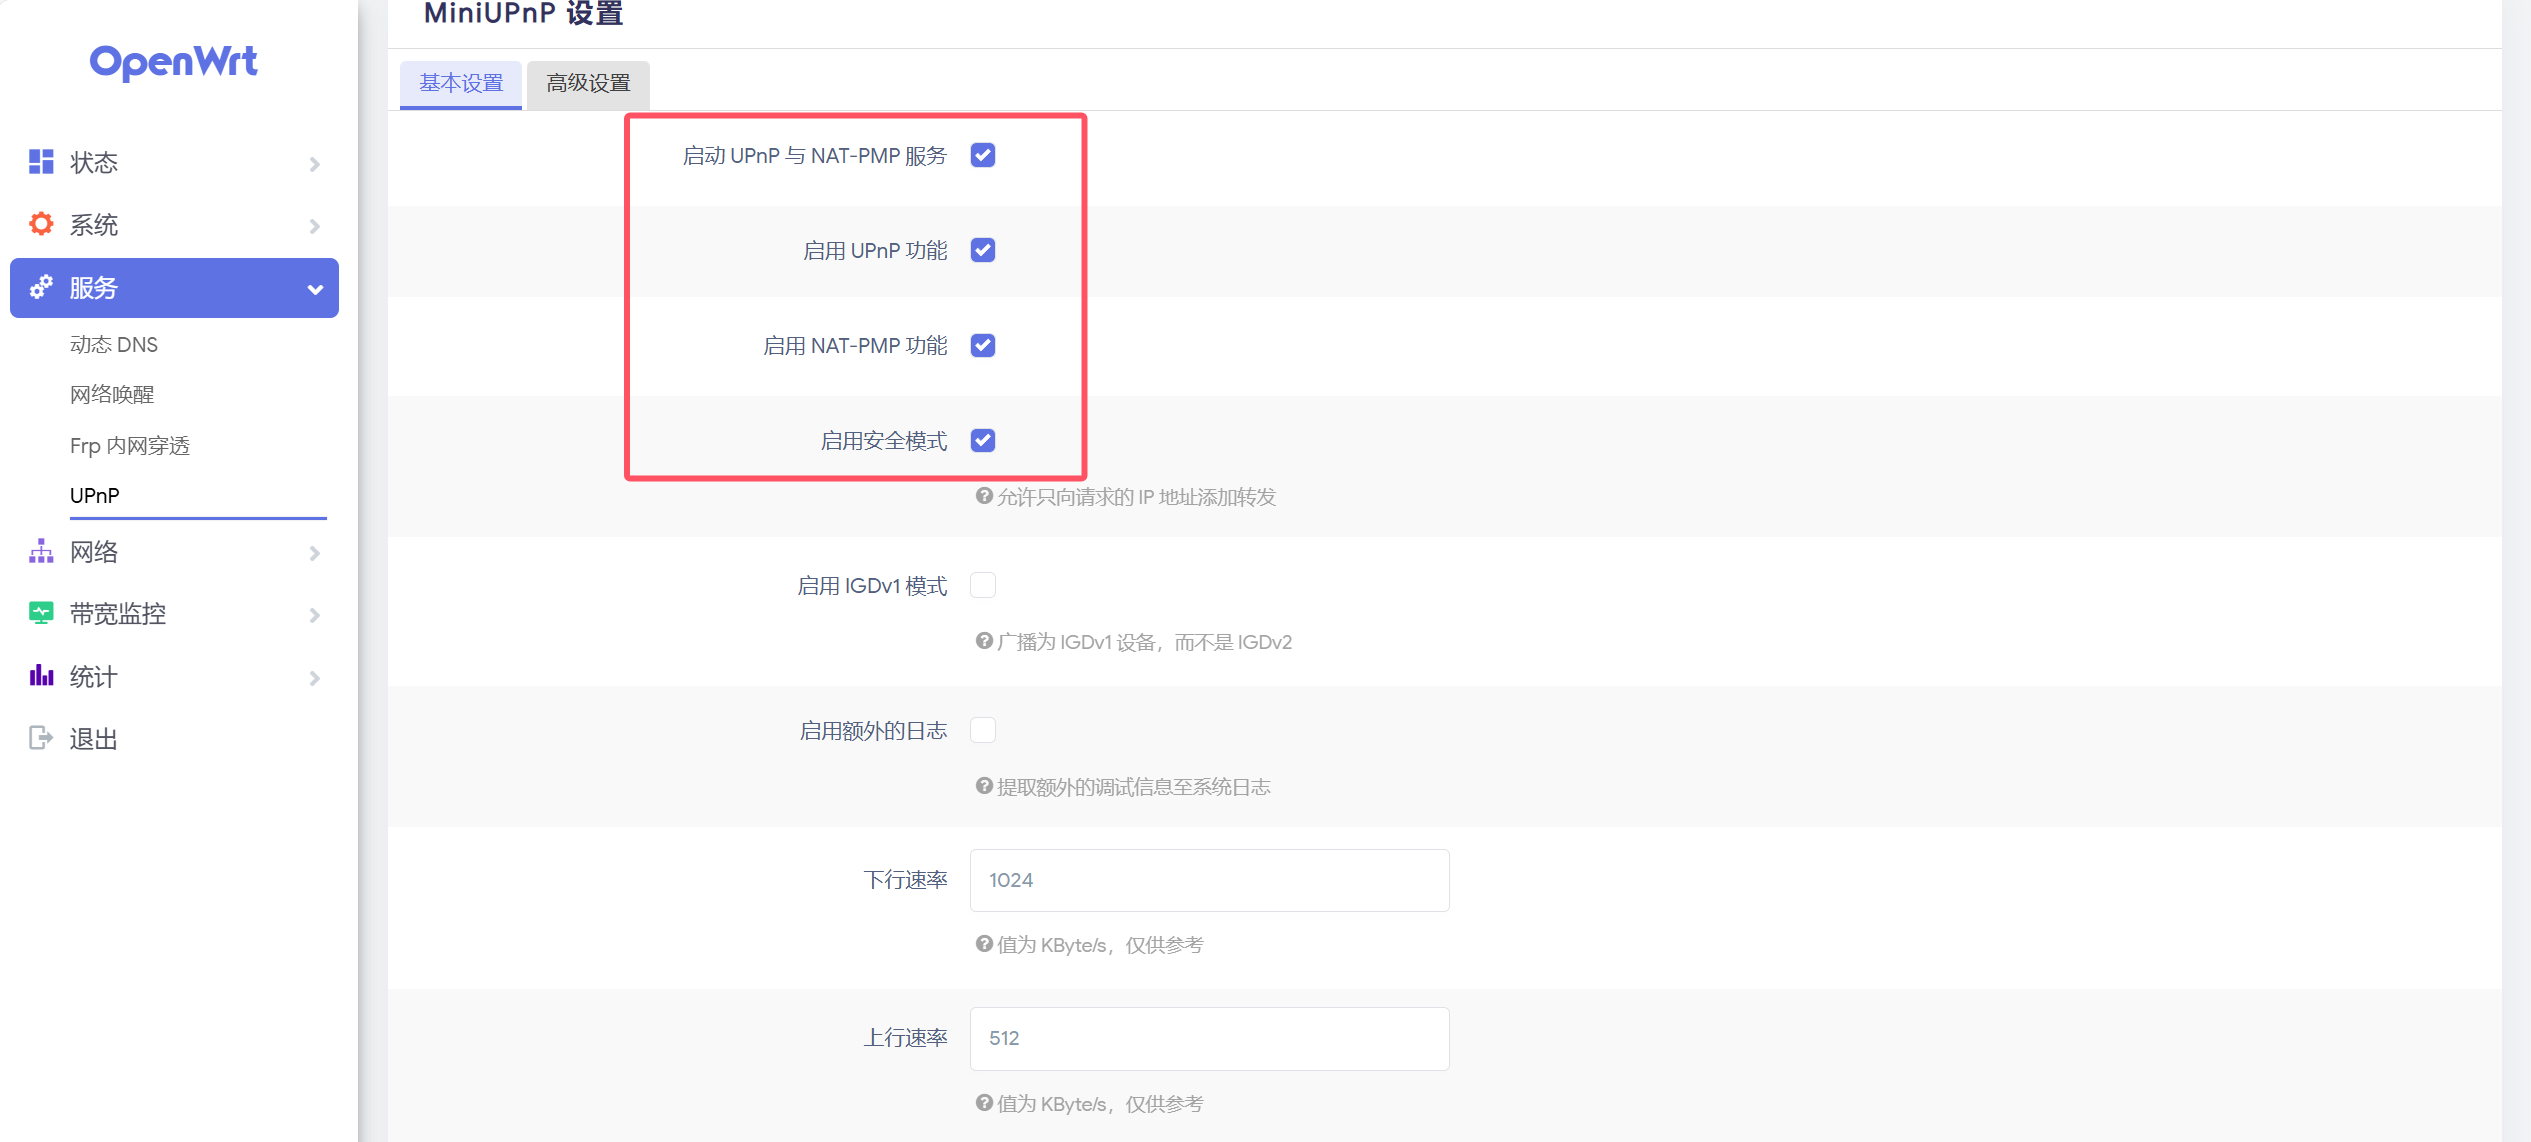Click the 统计 bar chart icon

(x=41, y=676)
